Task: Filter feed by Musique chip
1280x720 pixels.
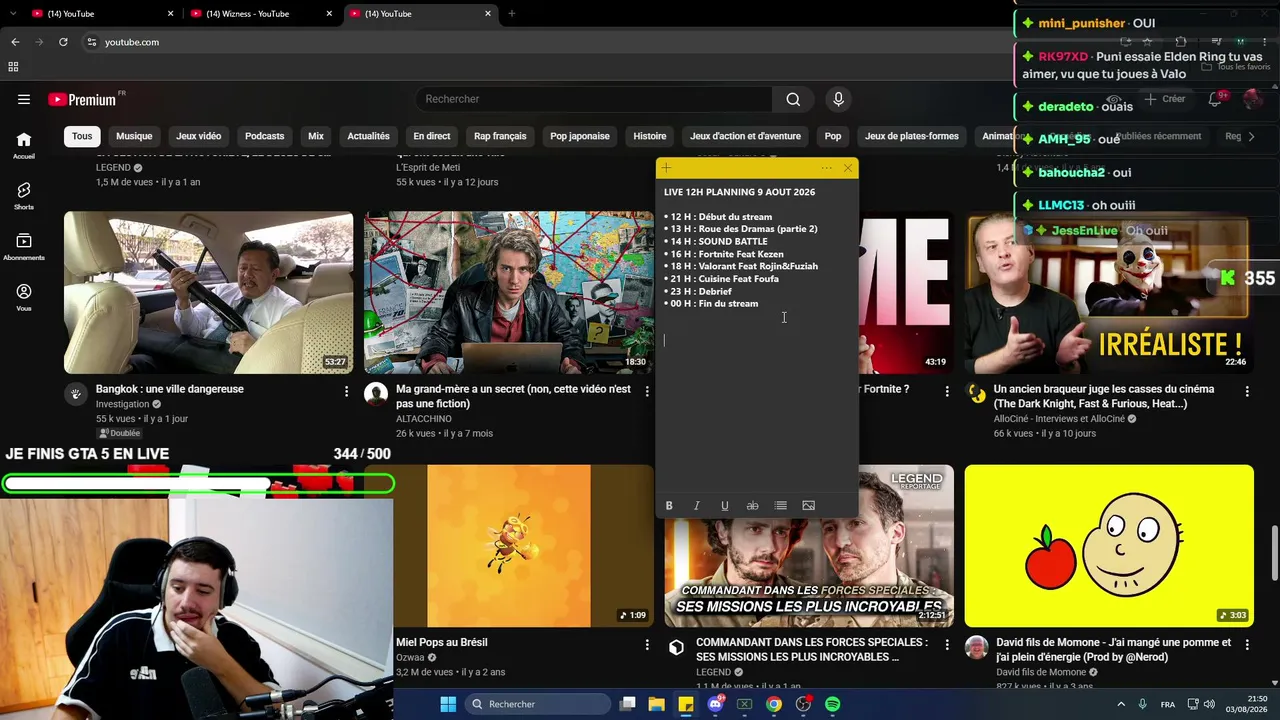Action: coord(134,136)
